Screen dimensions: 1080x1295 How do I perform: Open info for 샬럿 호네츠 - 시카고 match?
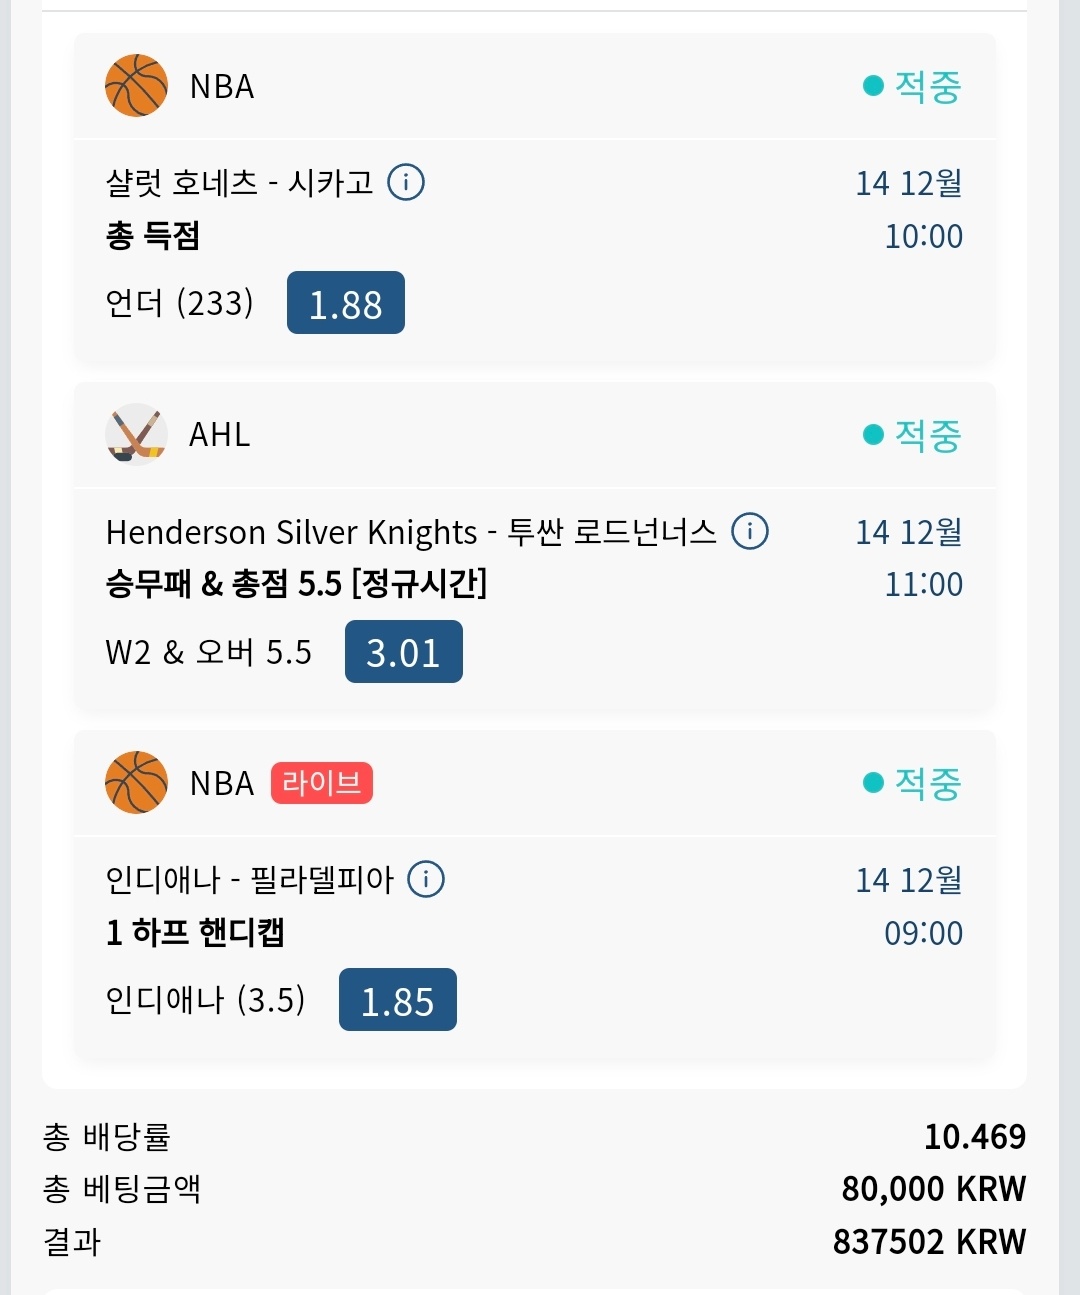(406, 182)
